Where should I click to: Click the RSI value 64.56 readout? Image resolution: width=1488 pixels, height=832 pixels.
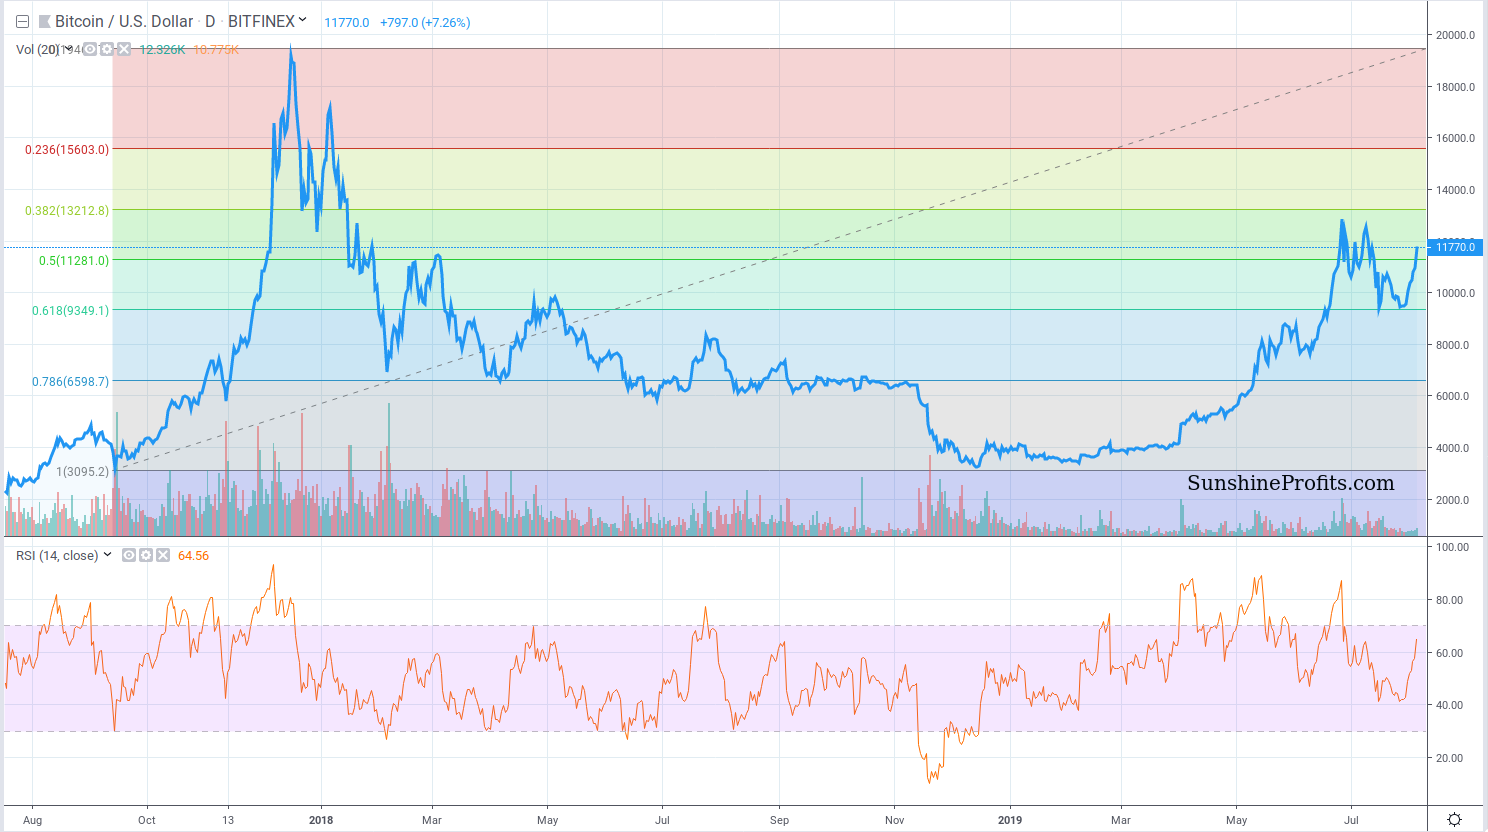(193, 555)
